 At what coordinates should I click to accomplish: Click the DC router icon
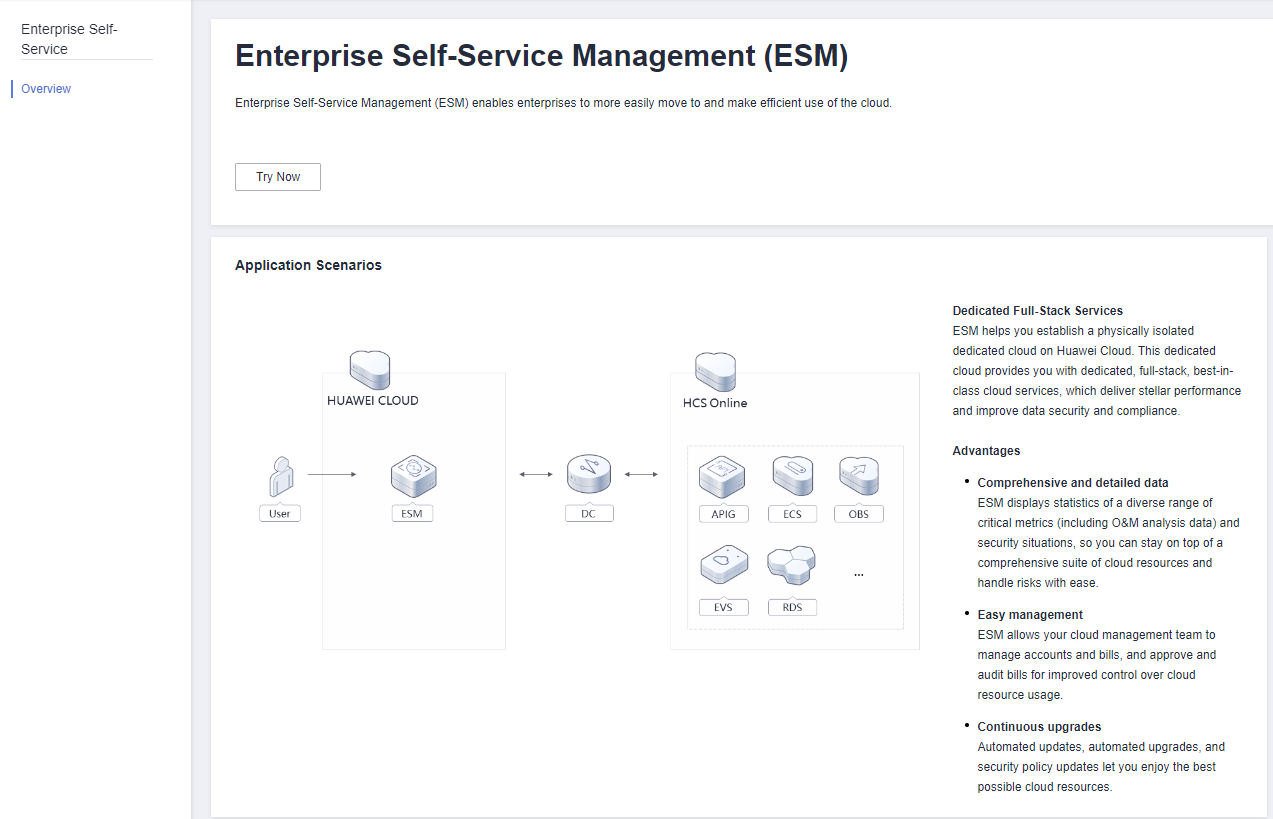point(588,476)
